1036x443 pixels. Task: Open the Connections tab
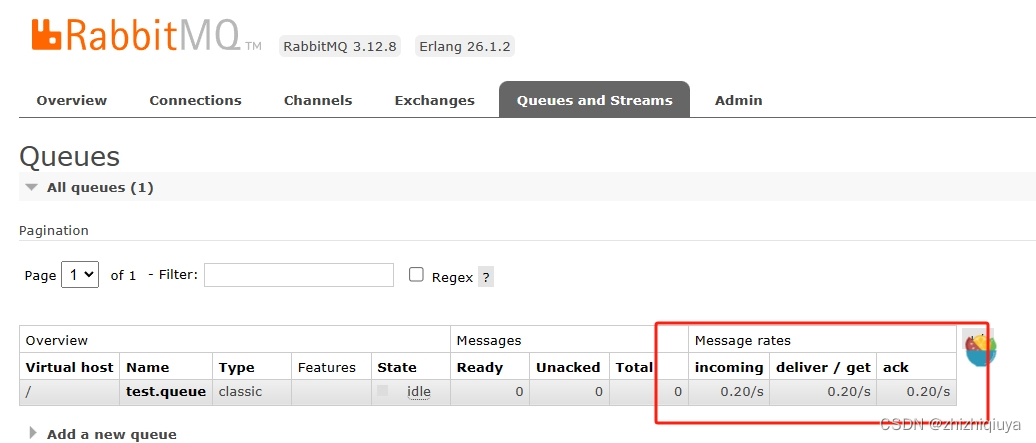click(x=196, y=101)
